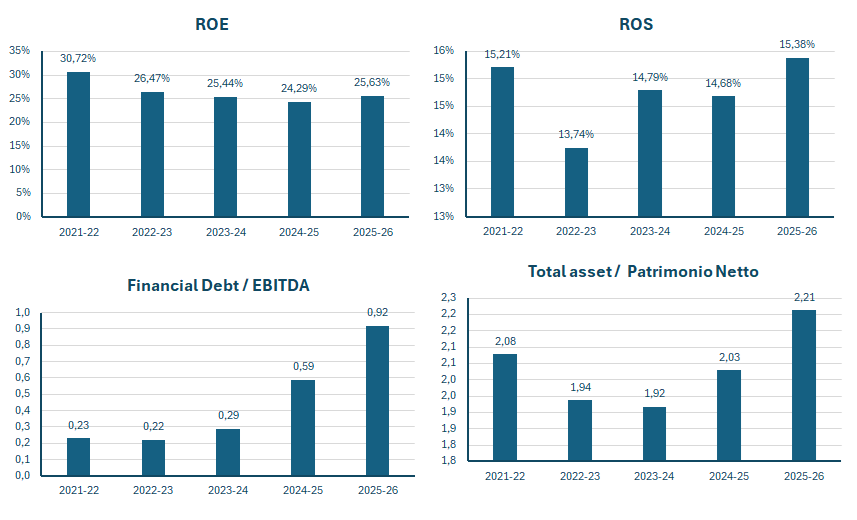This screenshot has height=520, width=857.
Task: Click the 26,47% data label
Action: pyautogui.click(x=152, y=78)
